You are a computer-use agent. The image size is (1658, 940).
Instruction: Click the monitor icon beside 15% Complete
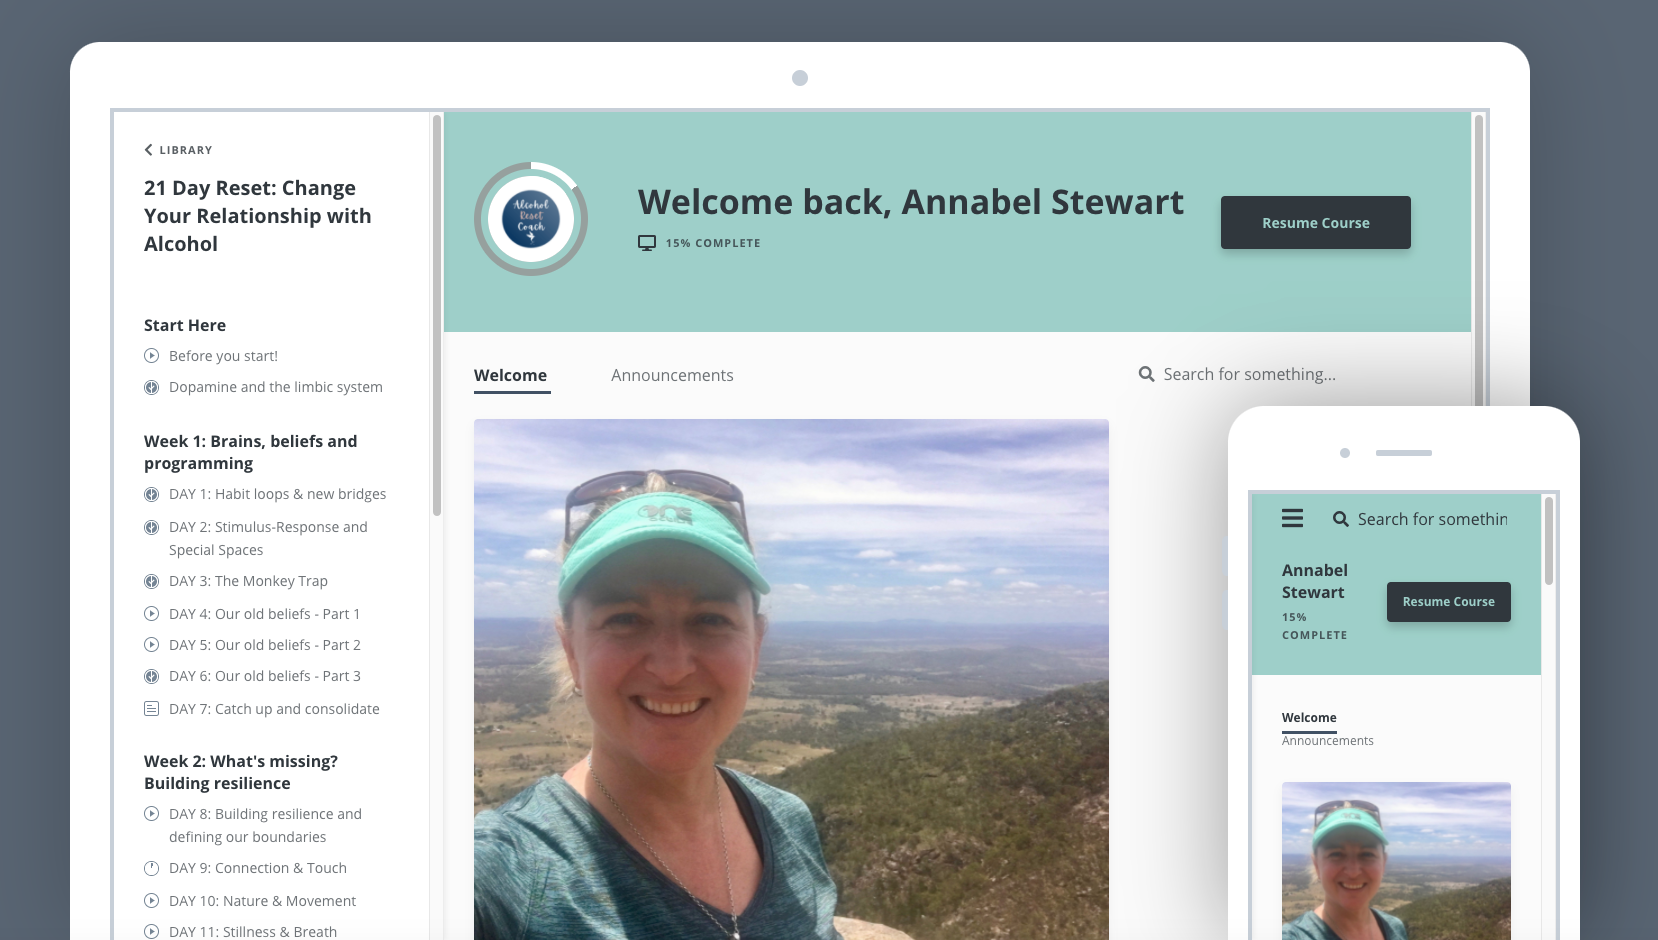[647, 243]
